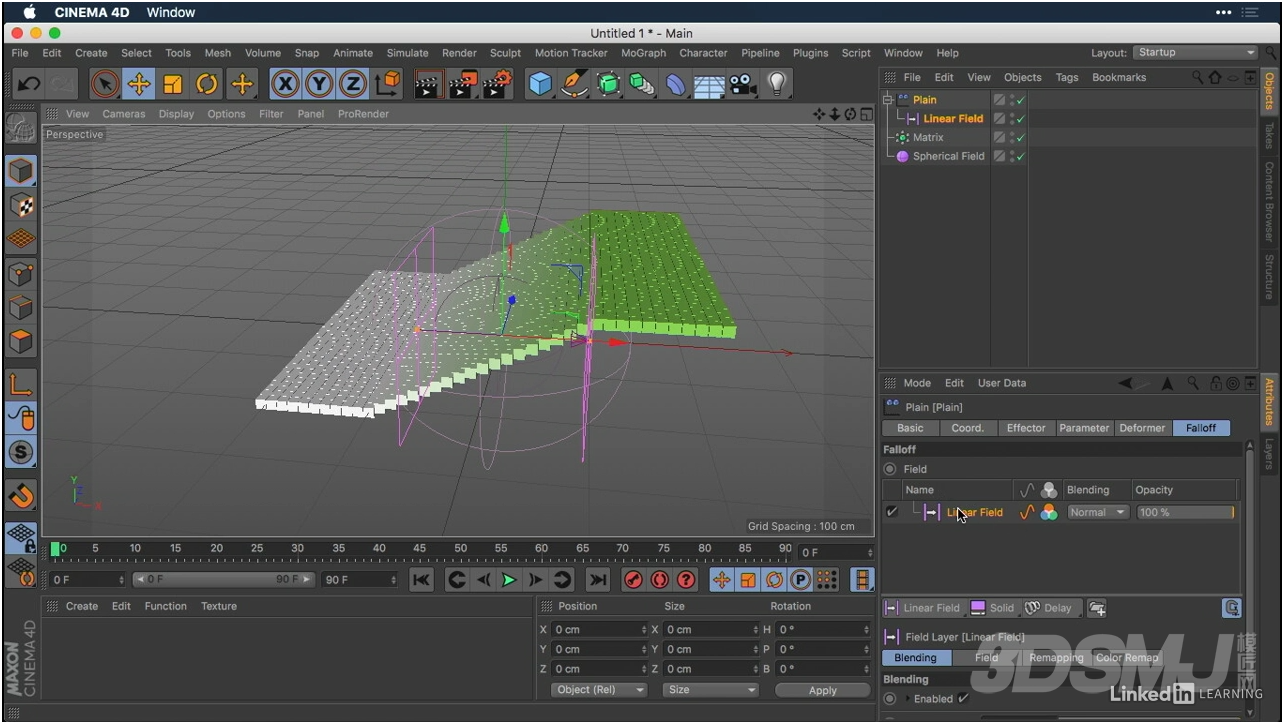Click the Undo arrow icon
Image resolution: width=1284 pixels, height=724 pixels.
pyautogui.click(x=29, y=84)
